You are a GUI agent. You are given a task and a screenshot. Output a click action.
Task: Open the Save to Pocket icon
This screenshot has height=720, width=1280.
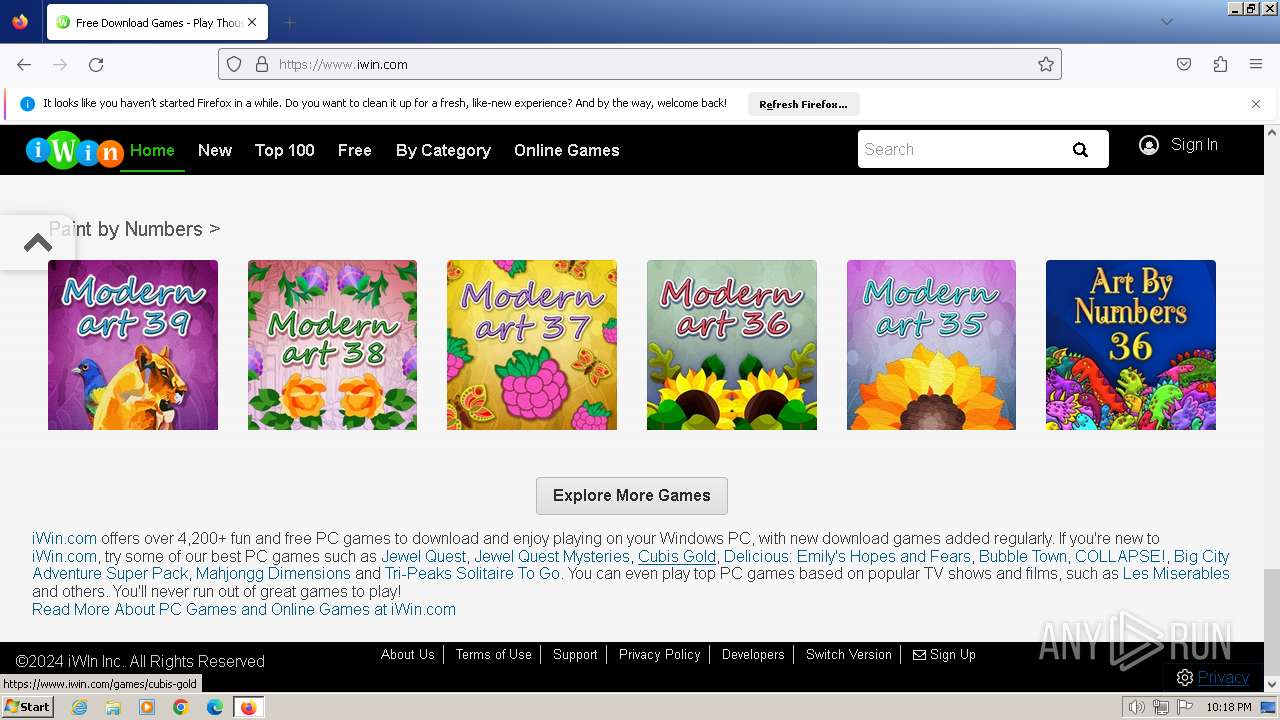(x=1184, y=64)
